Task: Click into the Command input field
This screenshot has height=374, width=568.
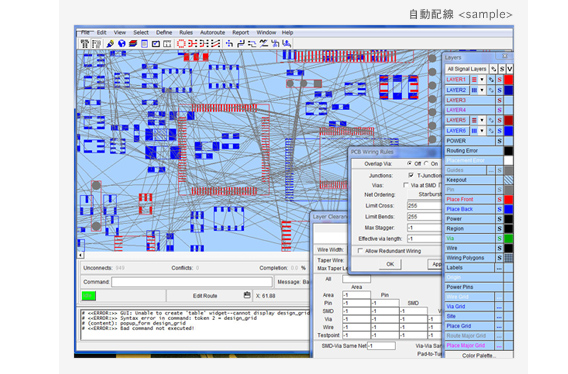Action: tap(192, 282)
